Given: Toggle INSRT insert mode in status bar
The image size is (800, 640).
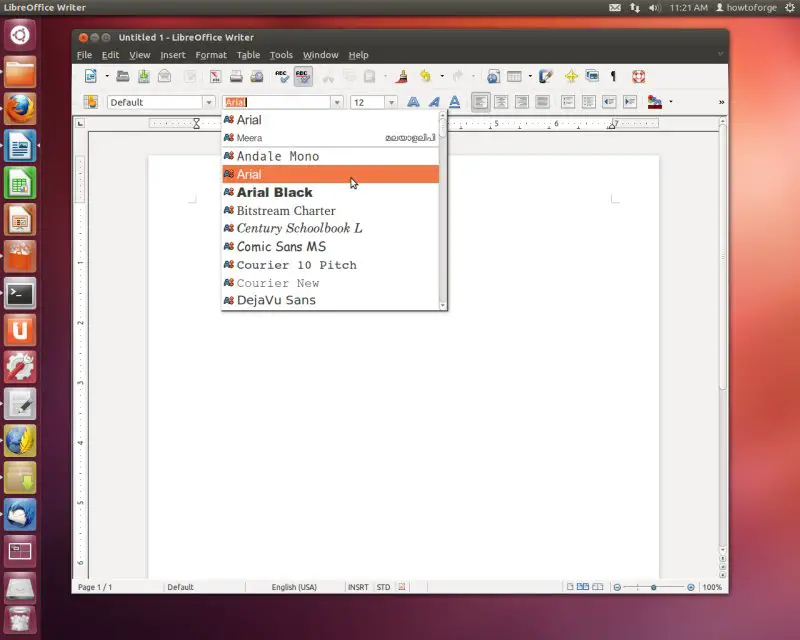Looking at the screenshot, I should click(358, 587).
